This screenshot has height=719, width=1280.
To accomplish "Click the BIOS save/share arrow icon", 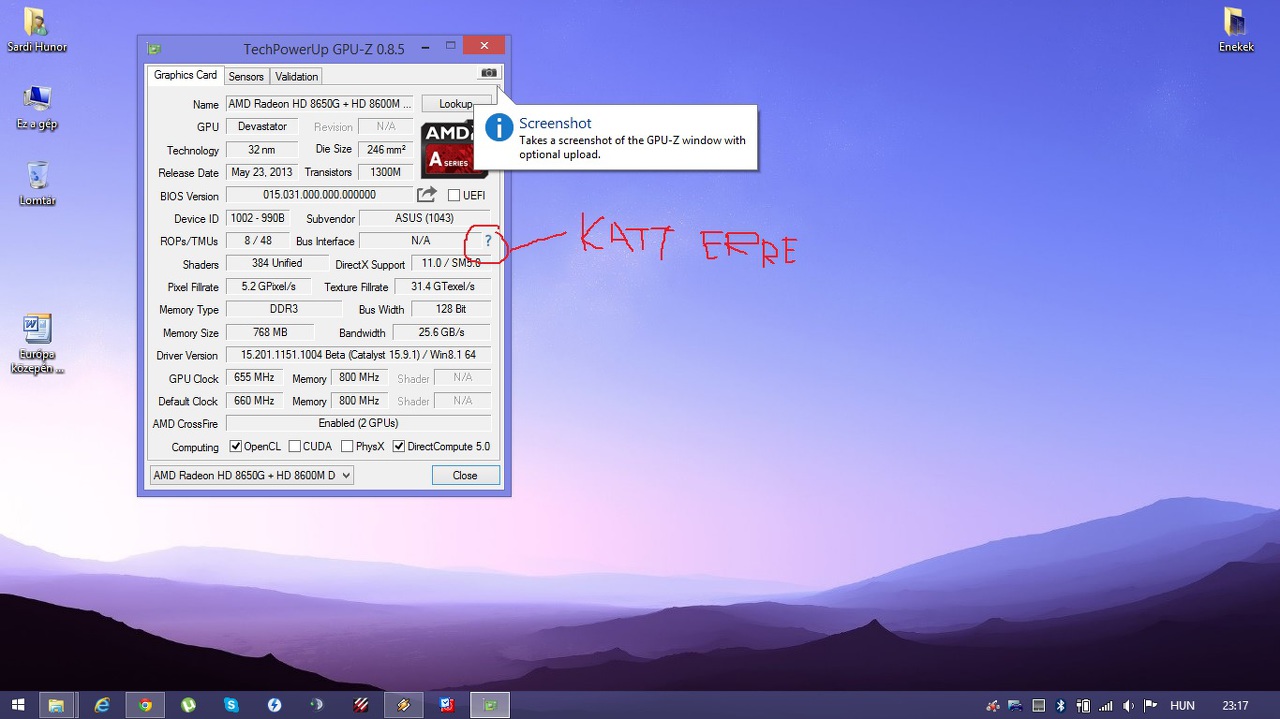I will pos(427,194).
